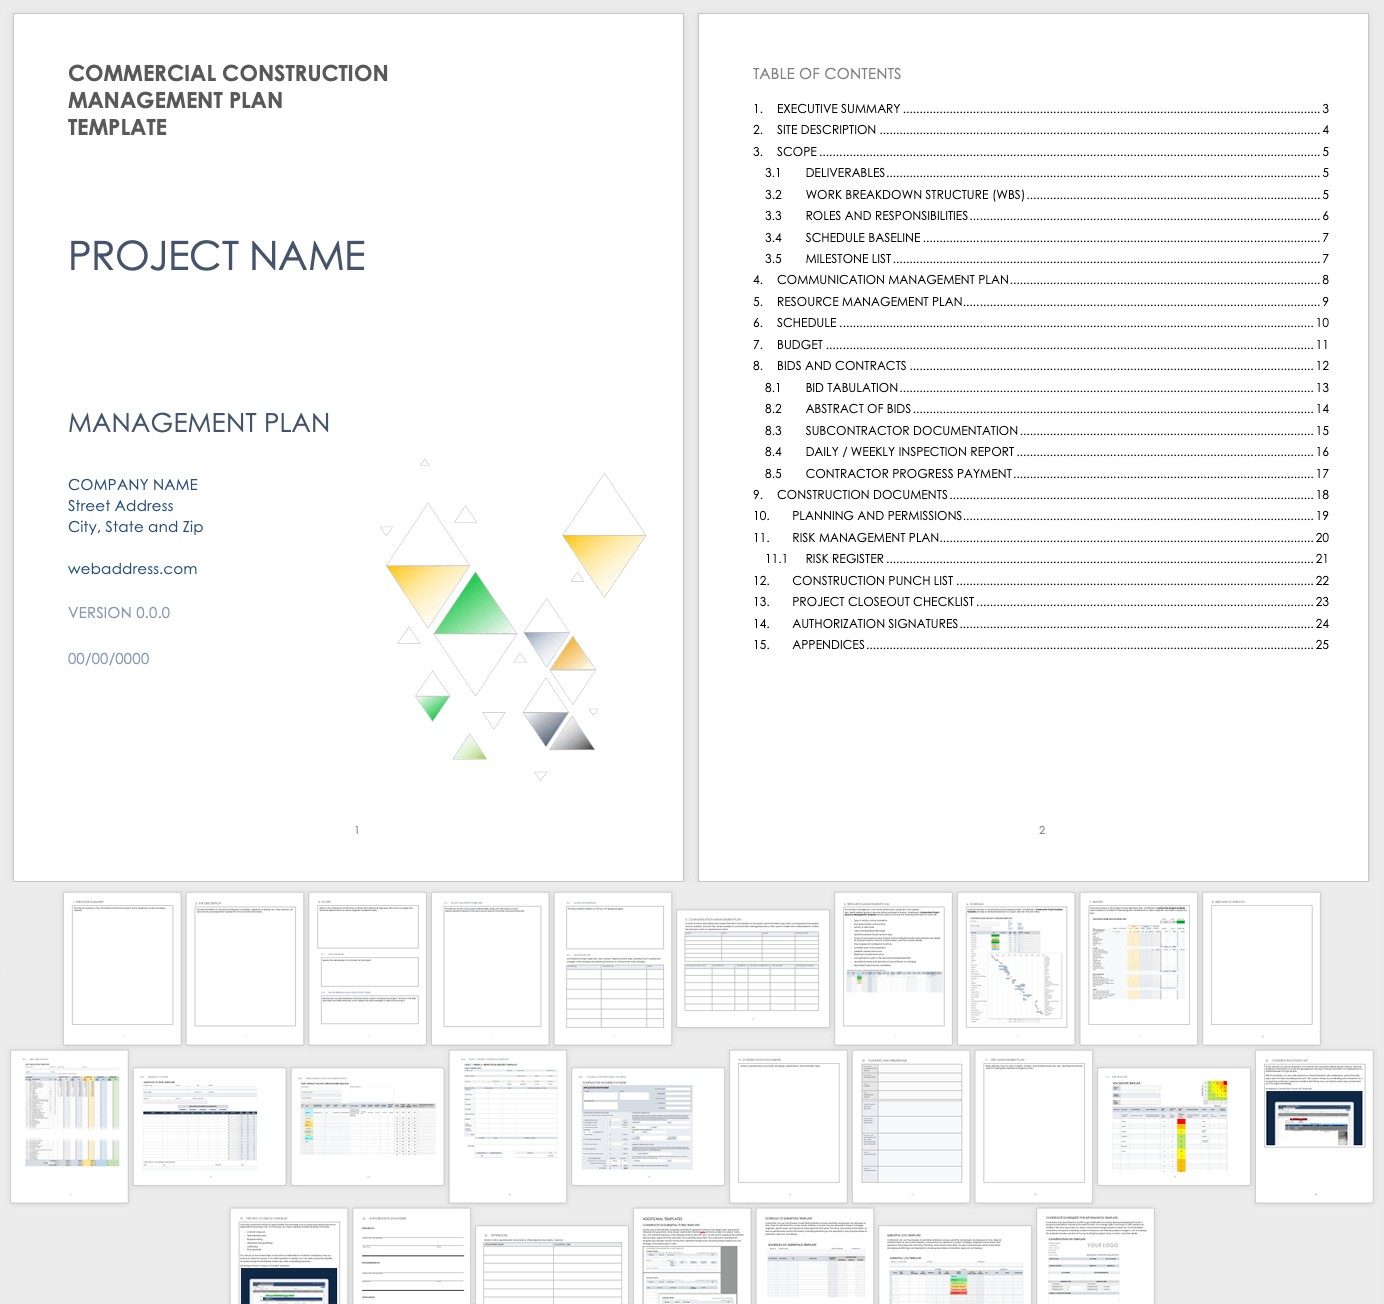Select the 'PROJECT NAME' title on cover
Image resolution: width=1384 pixels, height=1304 pixels.
pyautogui.click(x=217, y=256)
